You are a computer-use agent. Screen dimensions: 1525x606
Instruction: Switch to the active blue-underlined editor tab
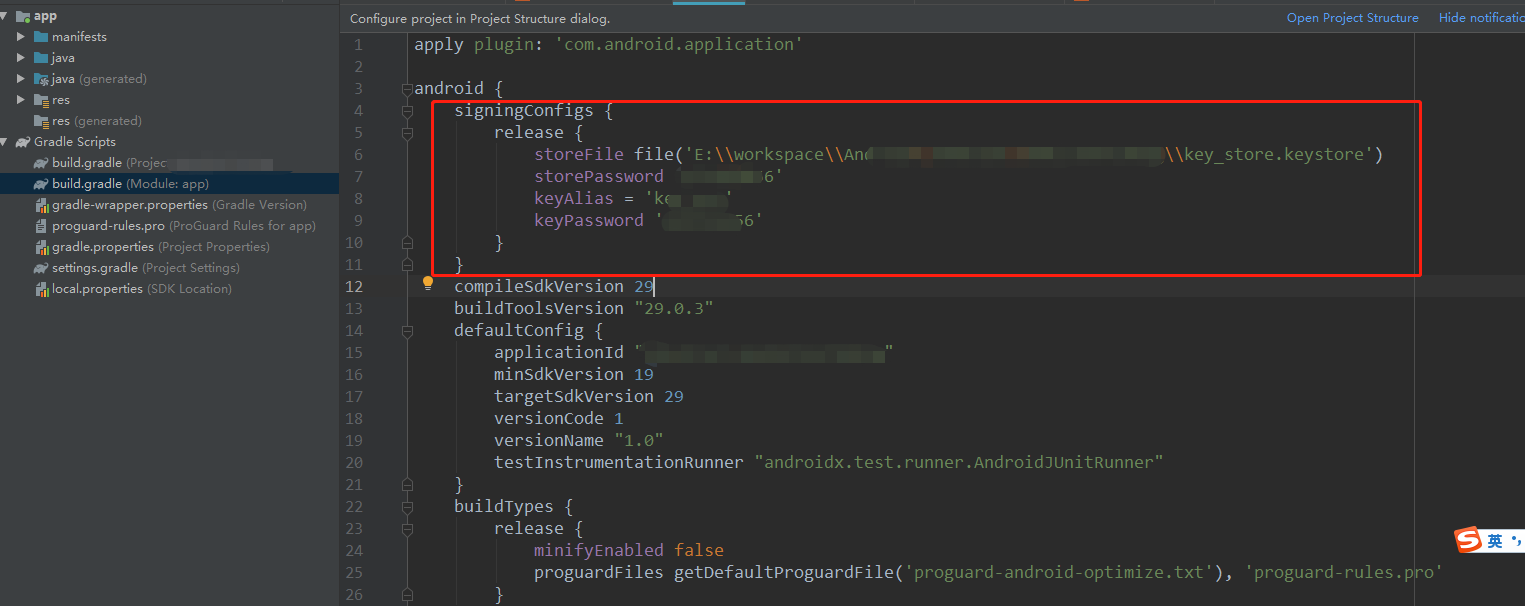pyautogui.click(x=709, y=3)
